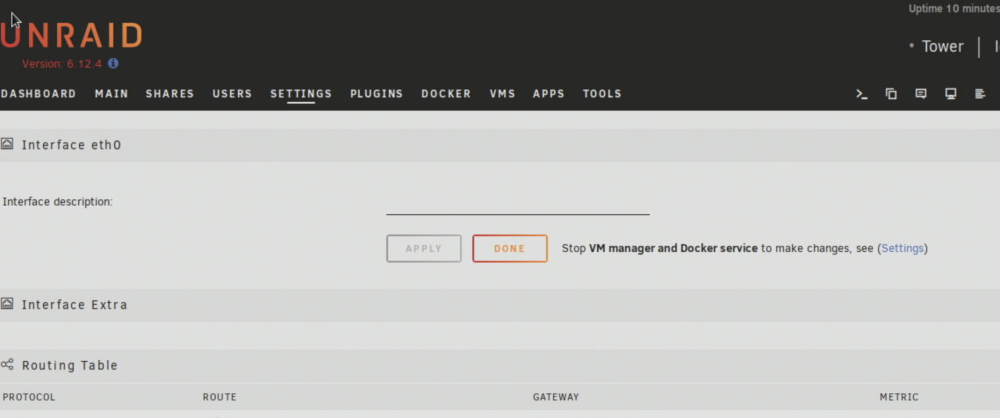Click the monitor info icon in navbar
Screen dimensions: 1000x418
point(950,94)
